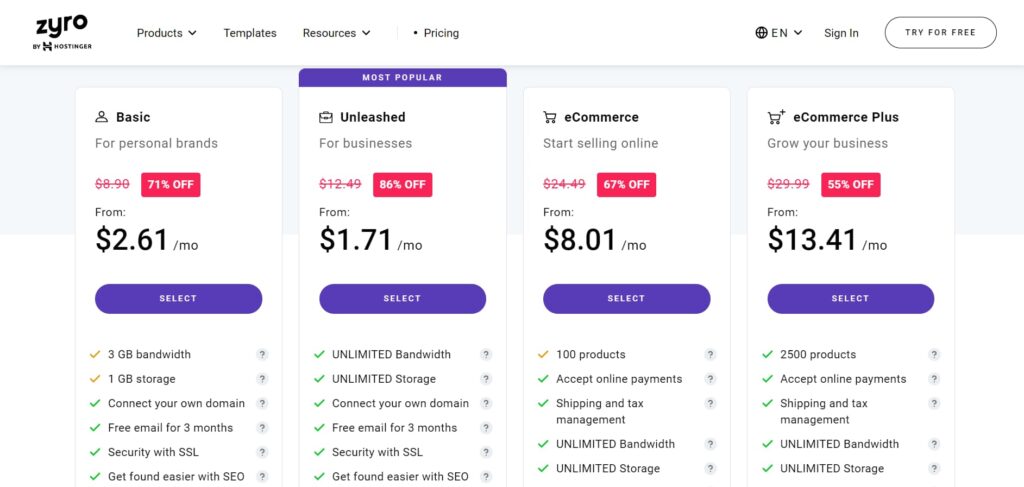This screenshot has height=487, width=1024.
Task: Click help icon next to UNLIMITED Storage under Unleashed
Action: (x=486, y=379)
